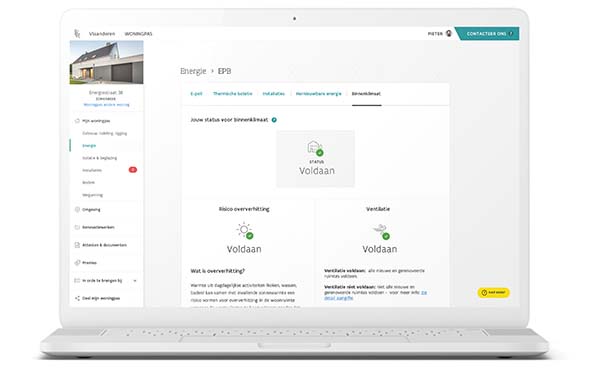This screenshot has height=369, width=600.
Task: Click the Attesten & documenten sidebar icon
Action: click(77, 245)
